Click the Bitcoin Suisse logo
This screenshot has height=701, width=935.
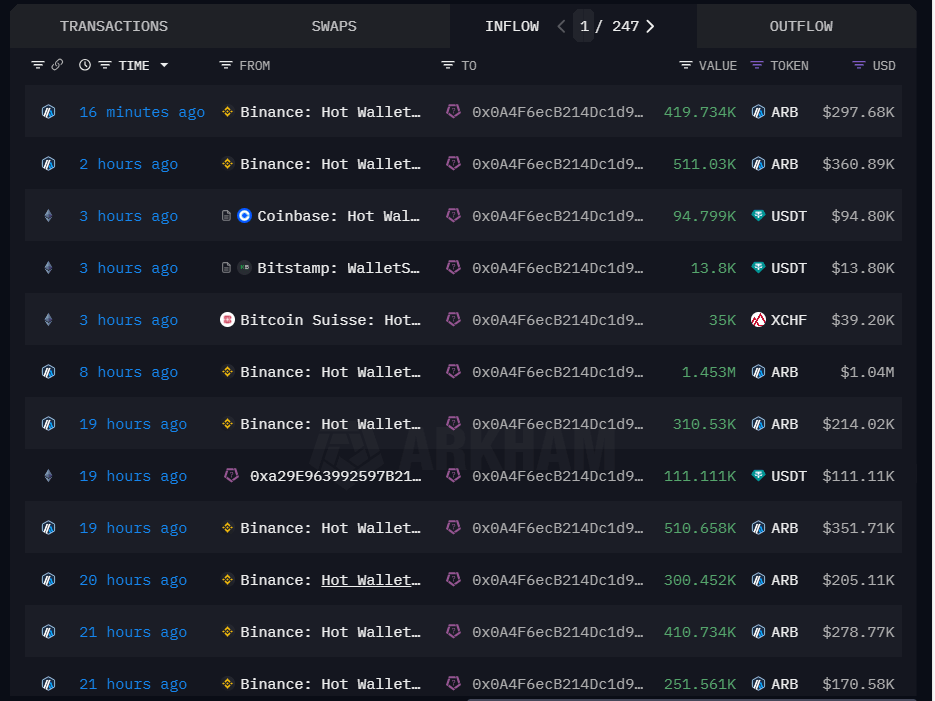click(228, 320)
